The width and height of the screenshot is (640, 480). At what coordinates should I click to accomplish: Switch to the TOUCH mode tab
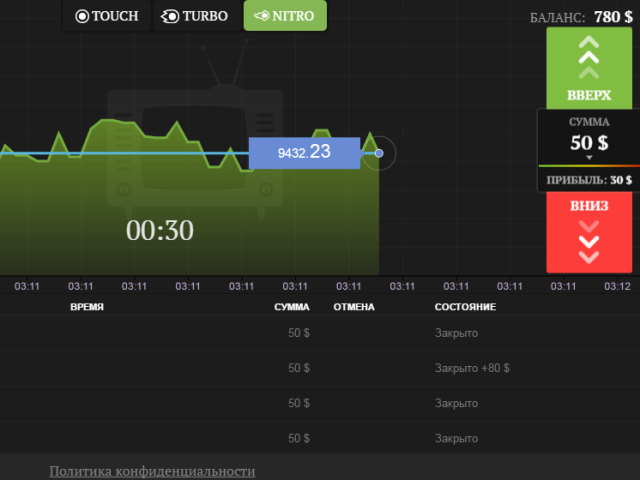coord(107,16)
